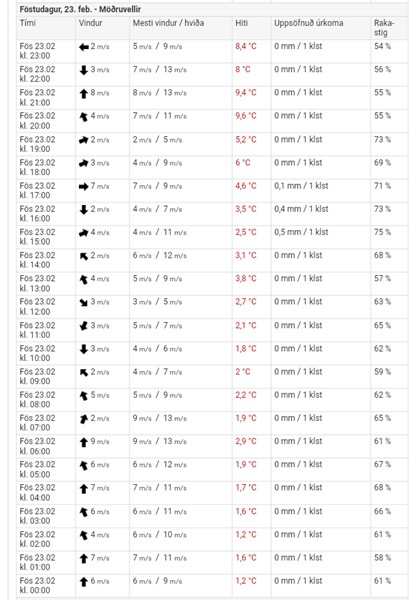Click the Hiti column header
The image size is (409, 600).
pyautogui.click(x=241, y=23)
